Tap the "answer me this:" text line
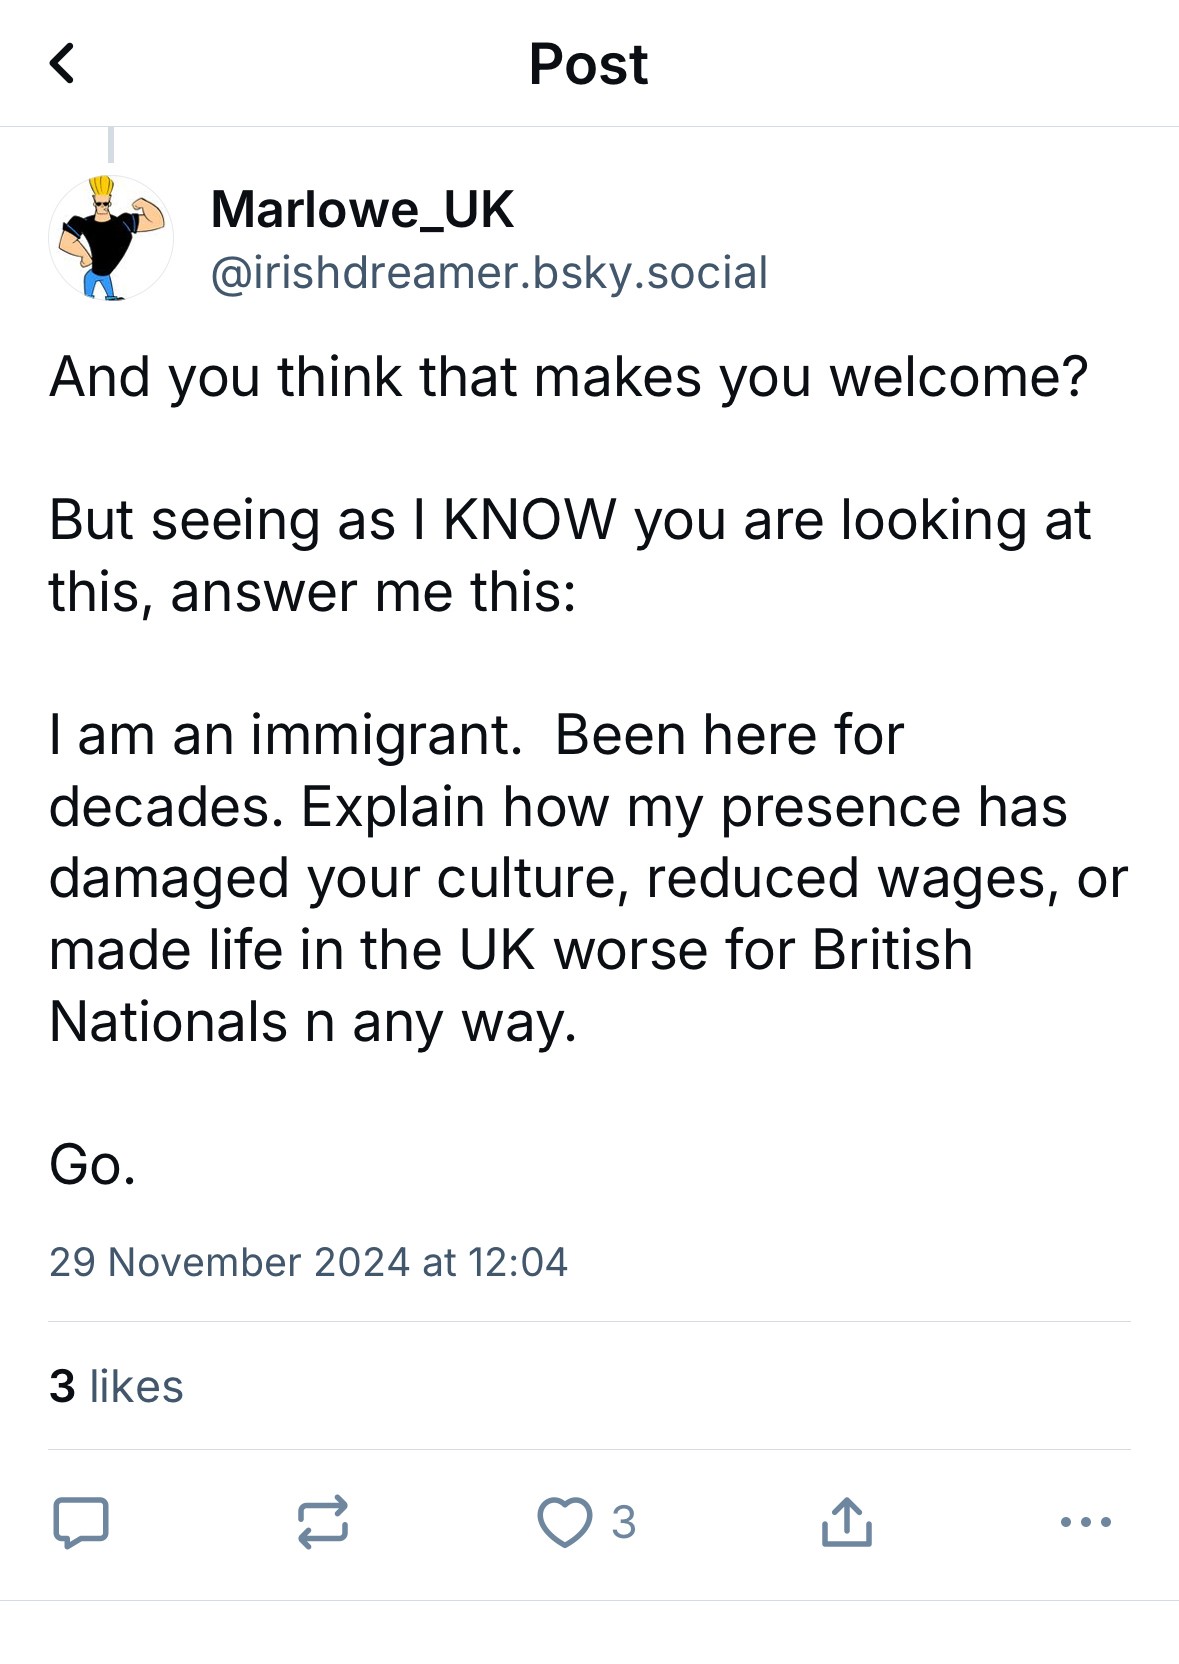This screenshot has height=1664, width=1179. (373, 592)
